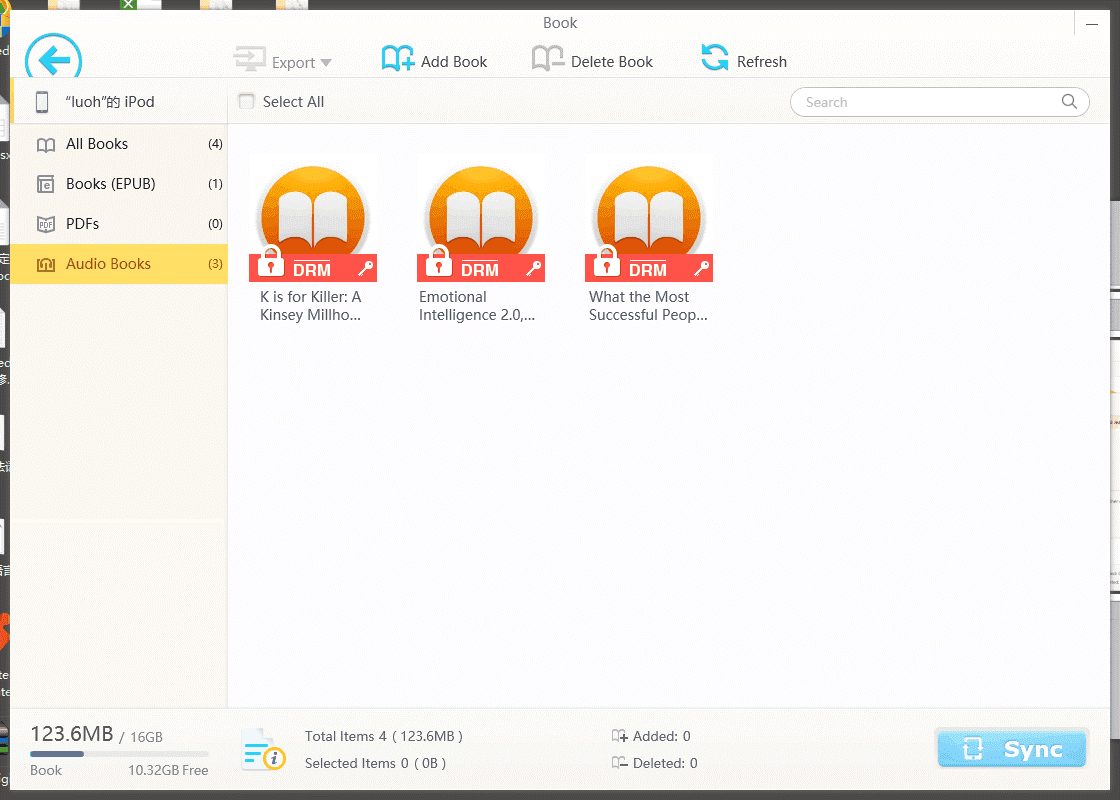Click the Audio Books sidebar icon

coord(46,265)
